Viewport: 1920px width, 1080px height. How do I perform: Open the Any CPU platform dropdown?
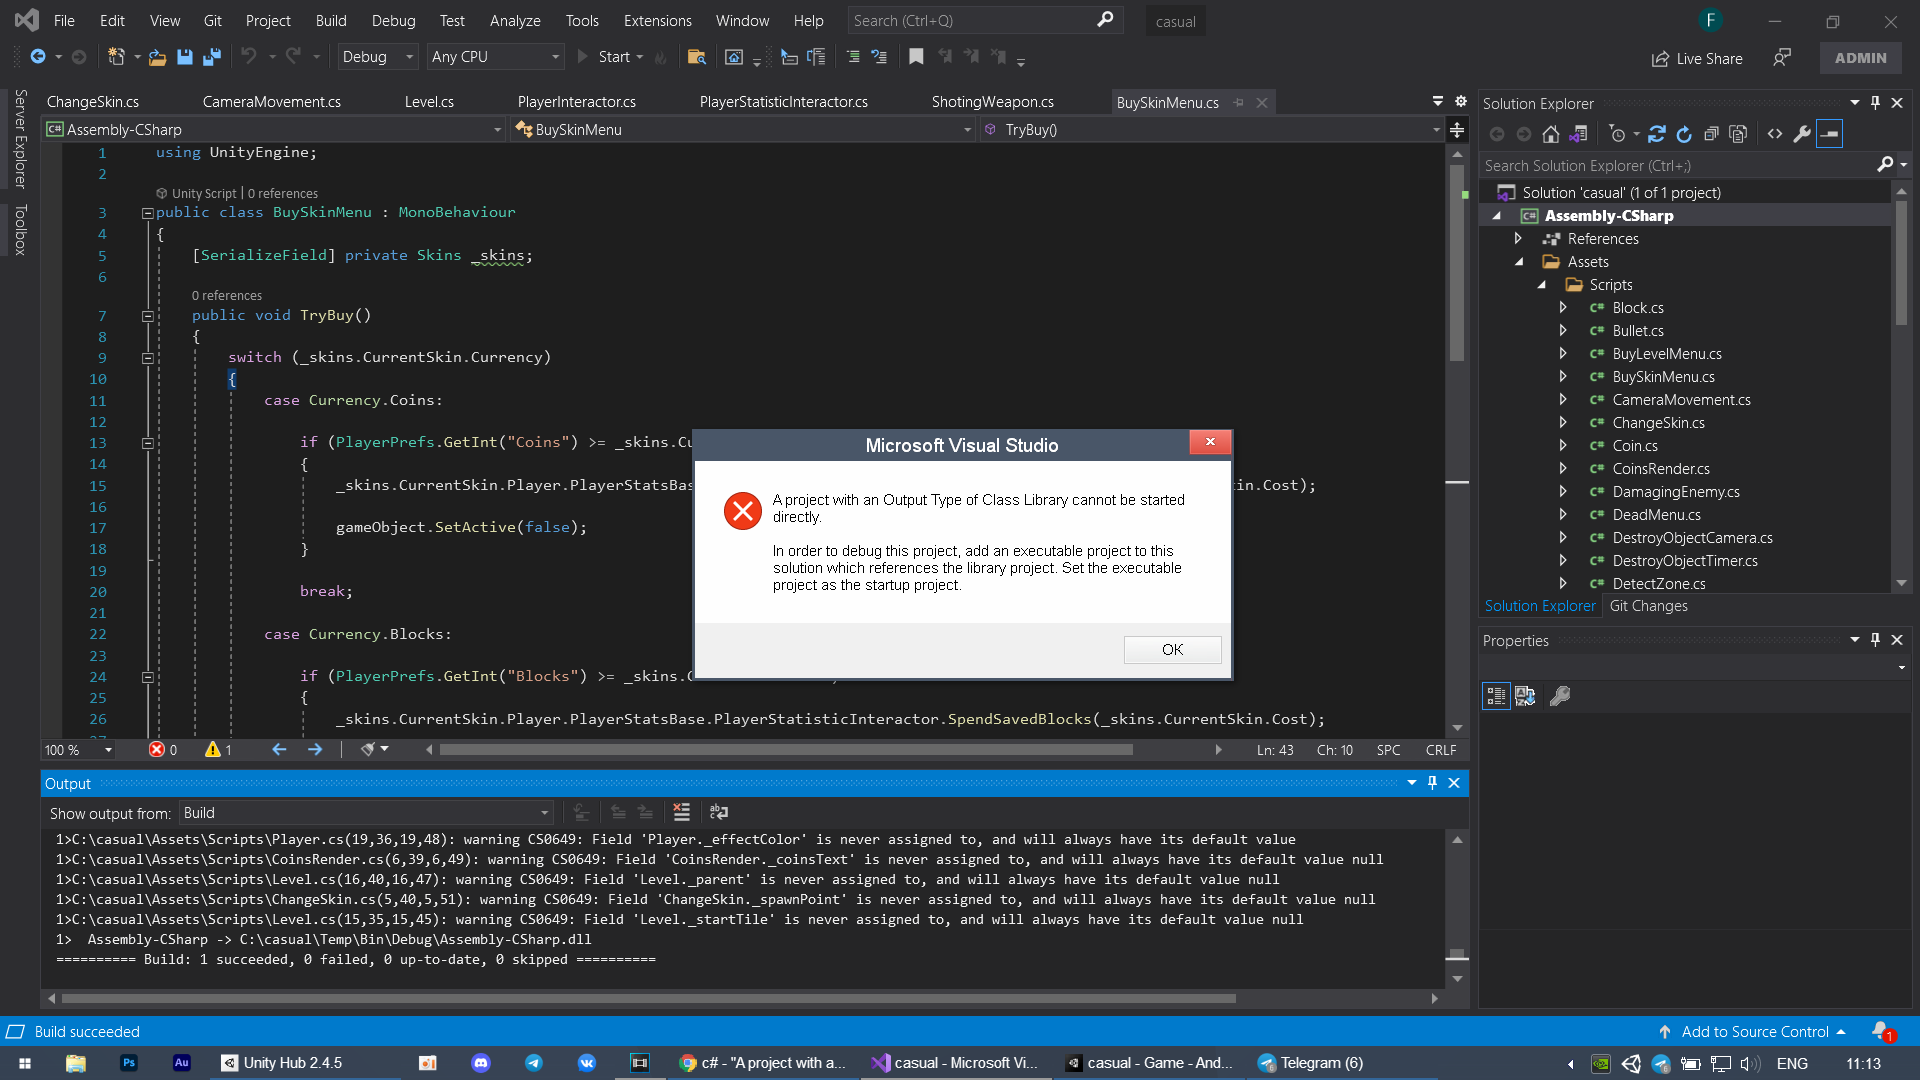coord(496,57)
